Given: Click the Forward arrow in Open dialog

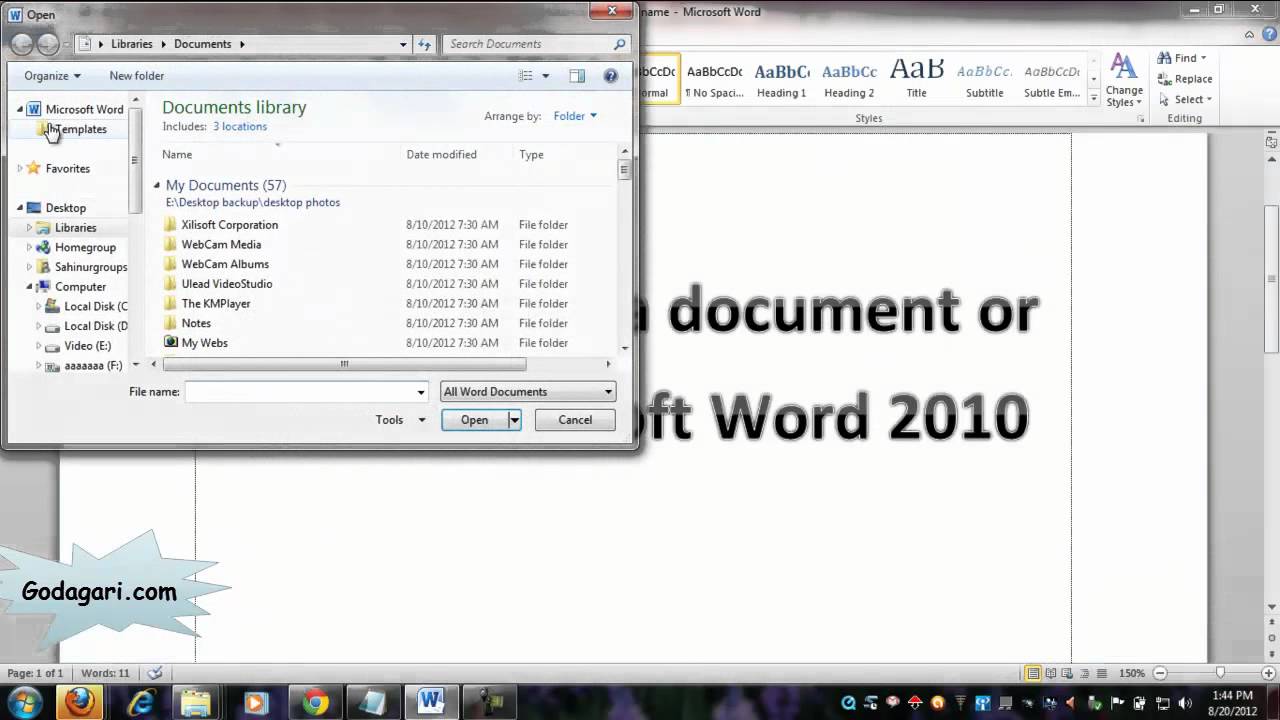Looking at the screenshot, I should tap(48, 44).
